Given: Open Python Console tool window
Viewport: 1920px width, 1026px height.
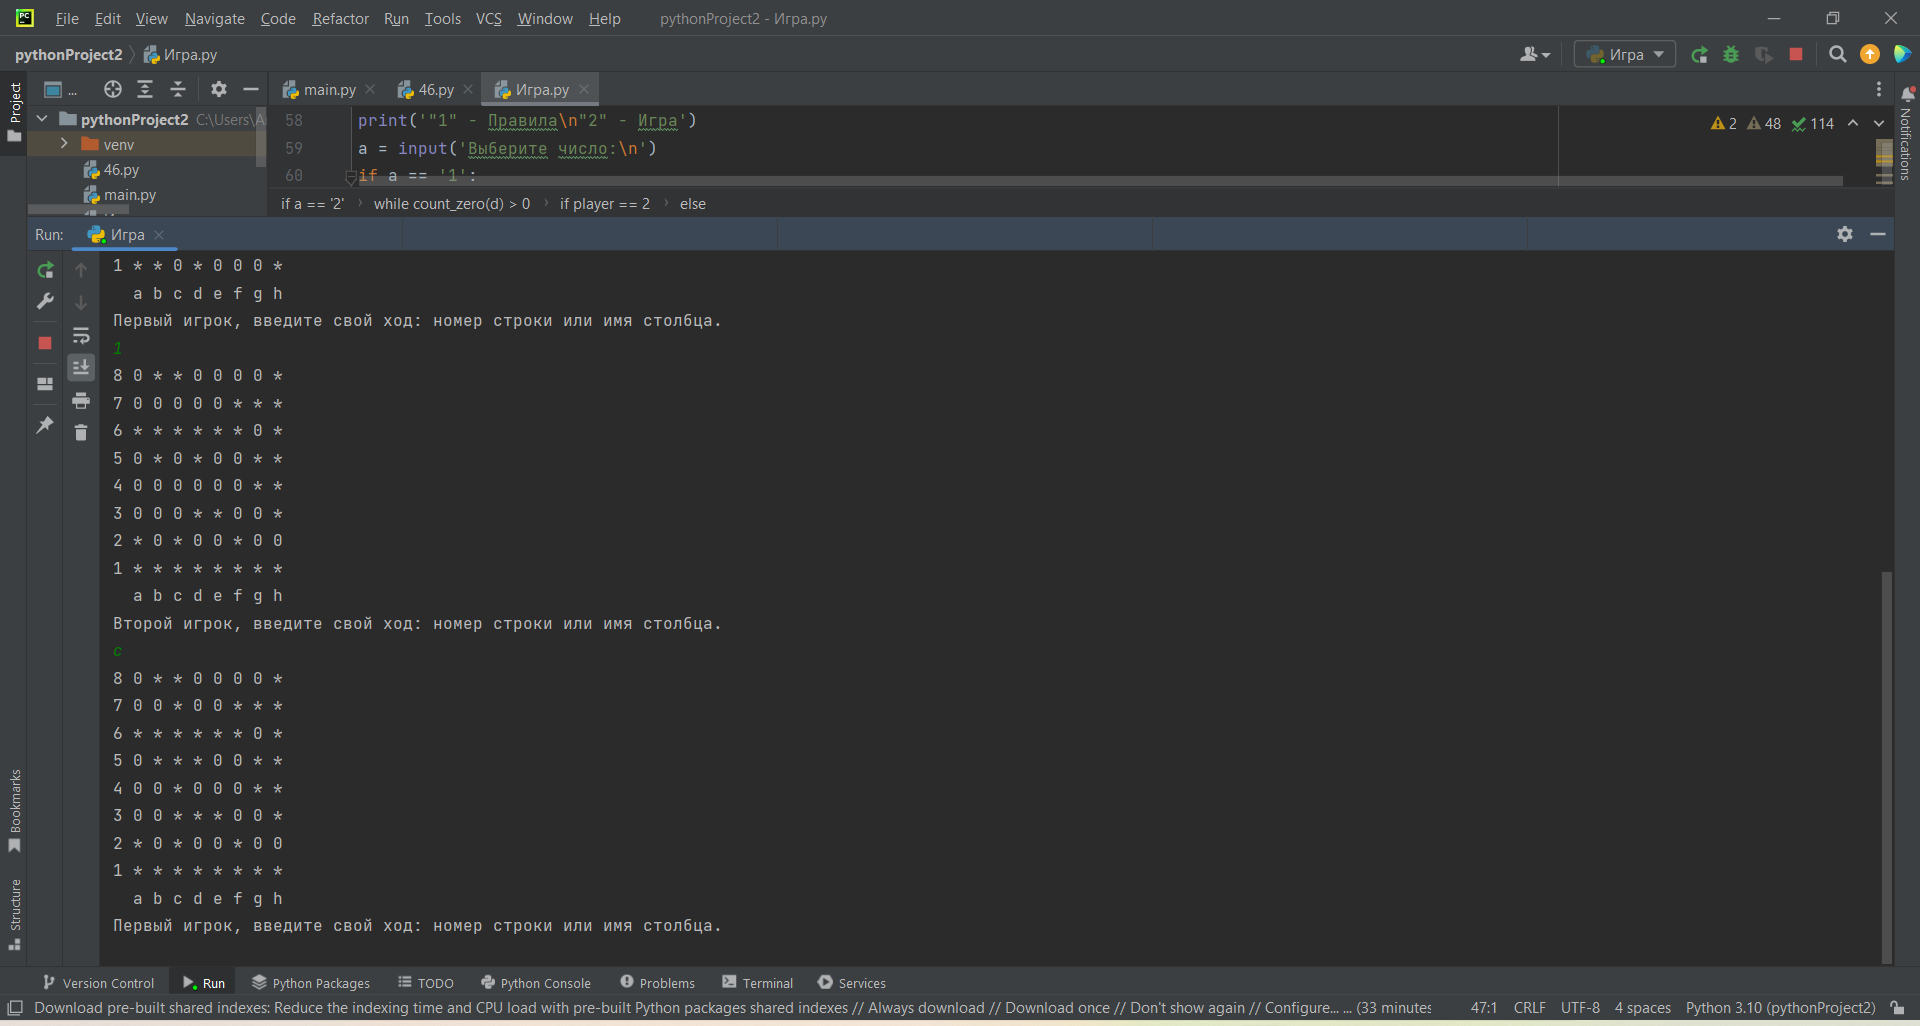Looking at the screenshot, I should 536,983.
